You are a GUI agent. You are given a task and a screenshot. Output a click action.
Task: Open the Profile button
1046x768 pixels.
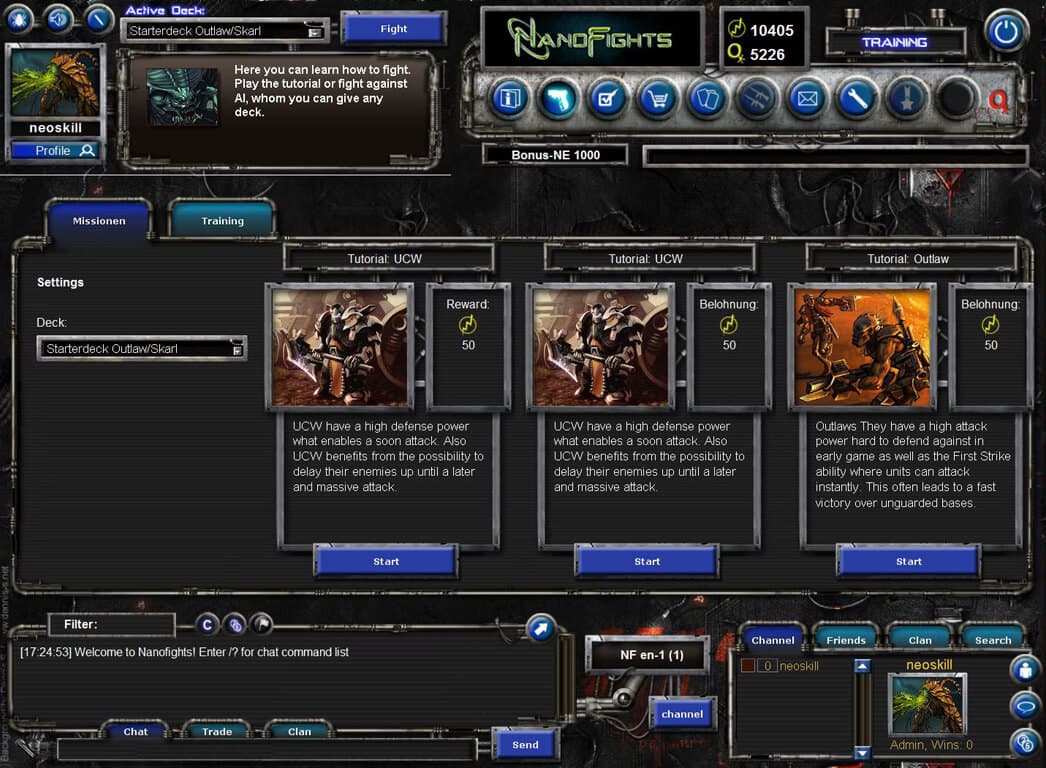[55, 151]
